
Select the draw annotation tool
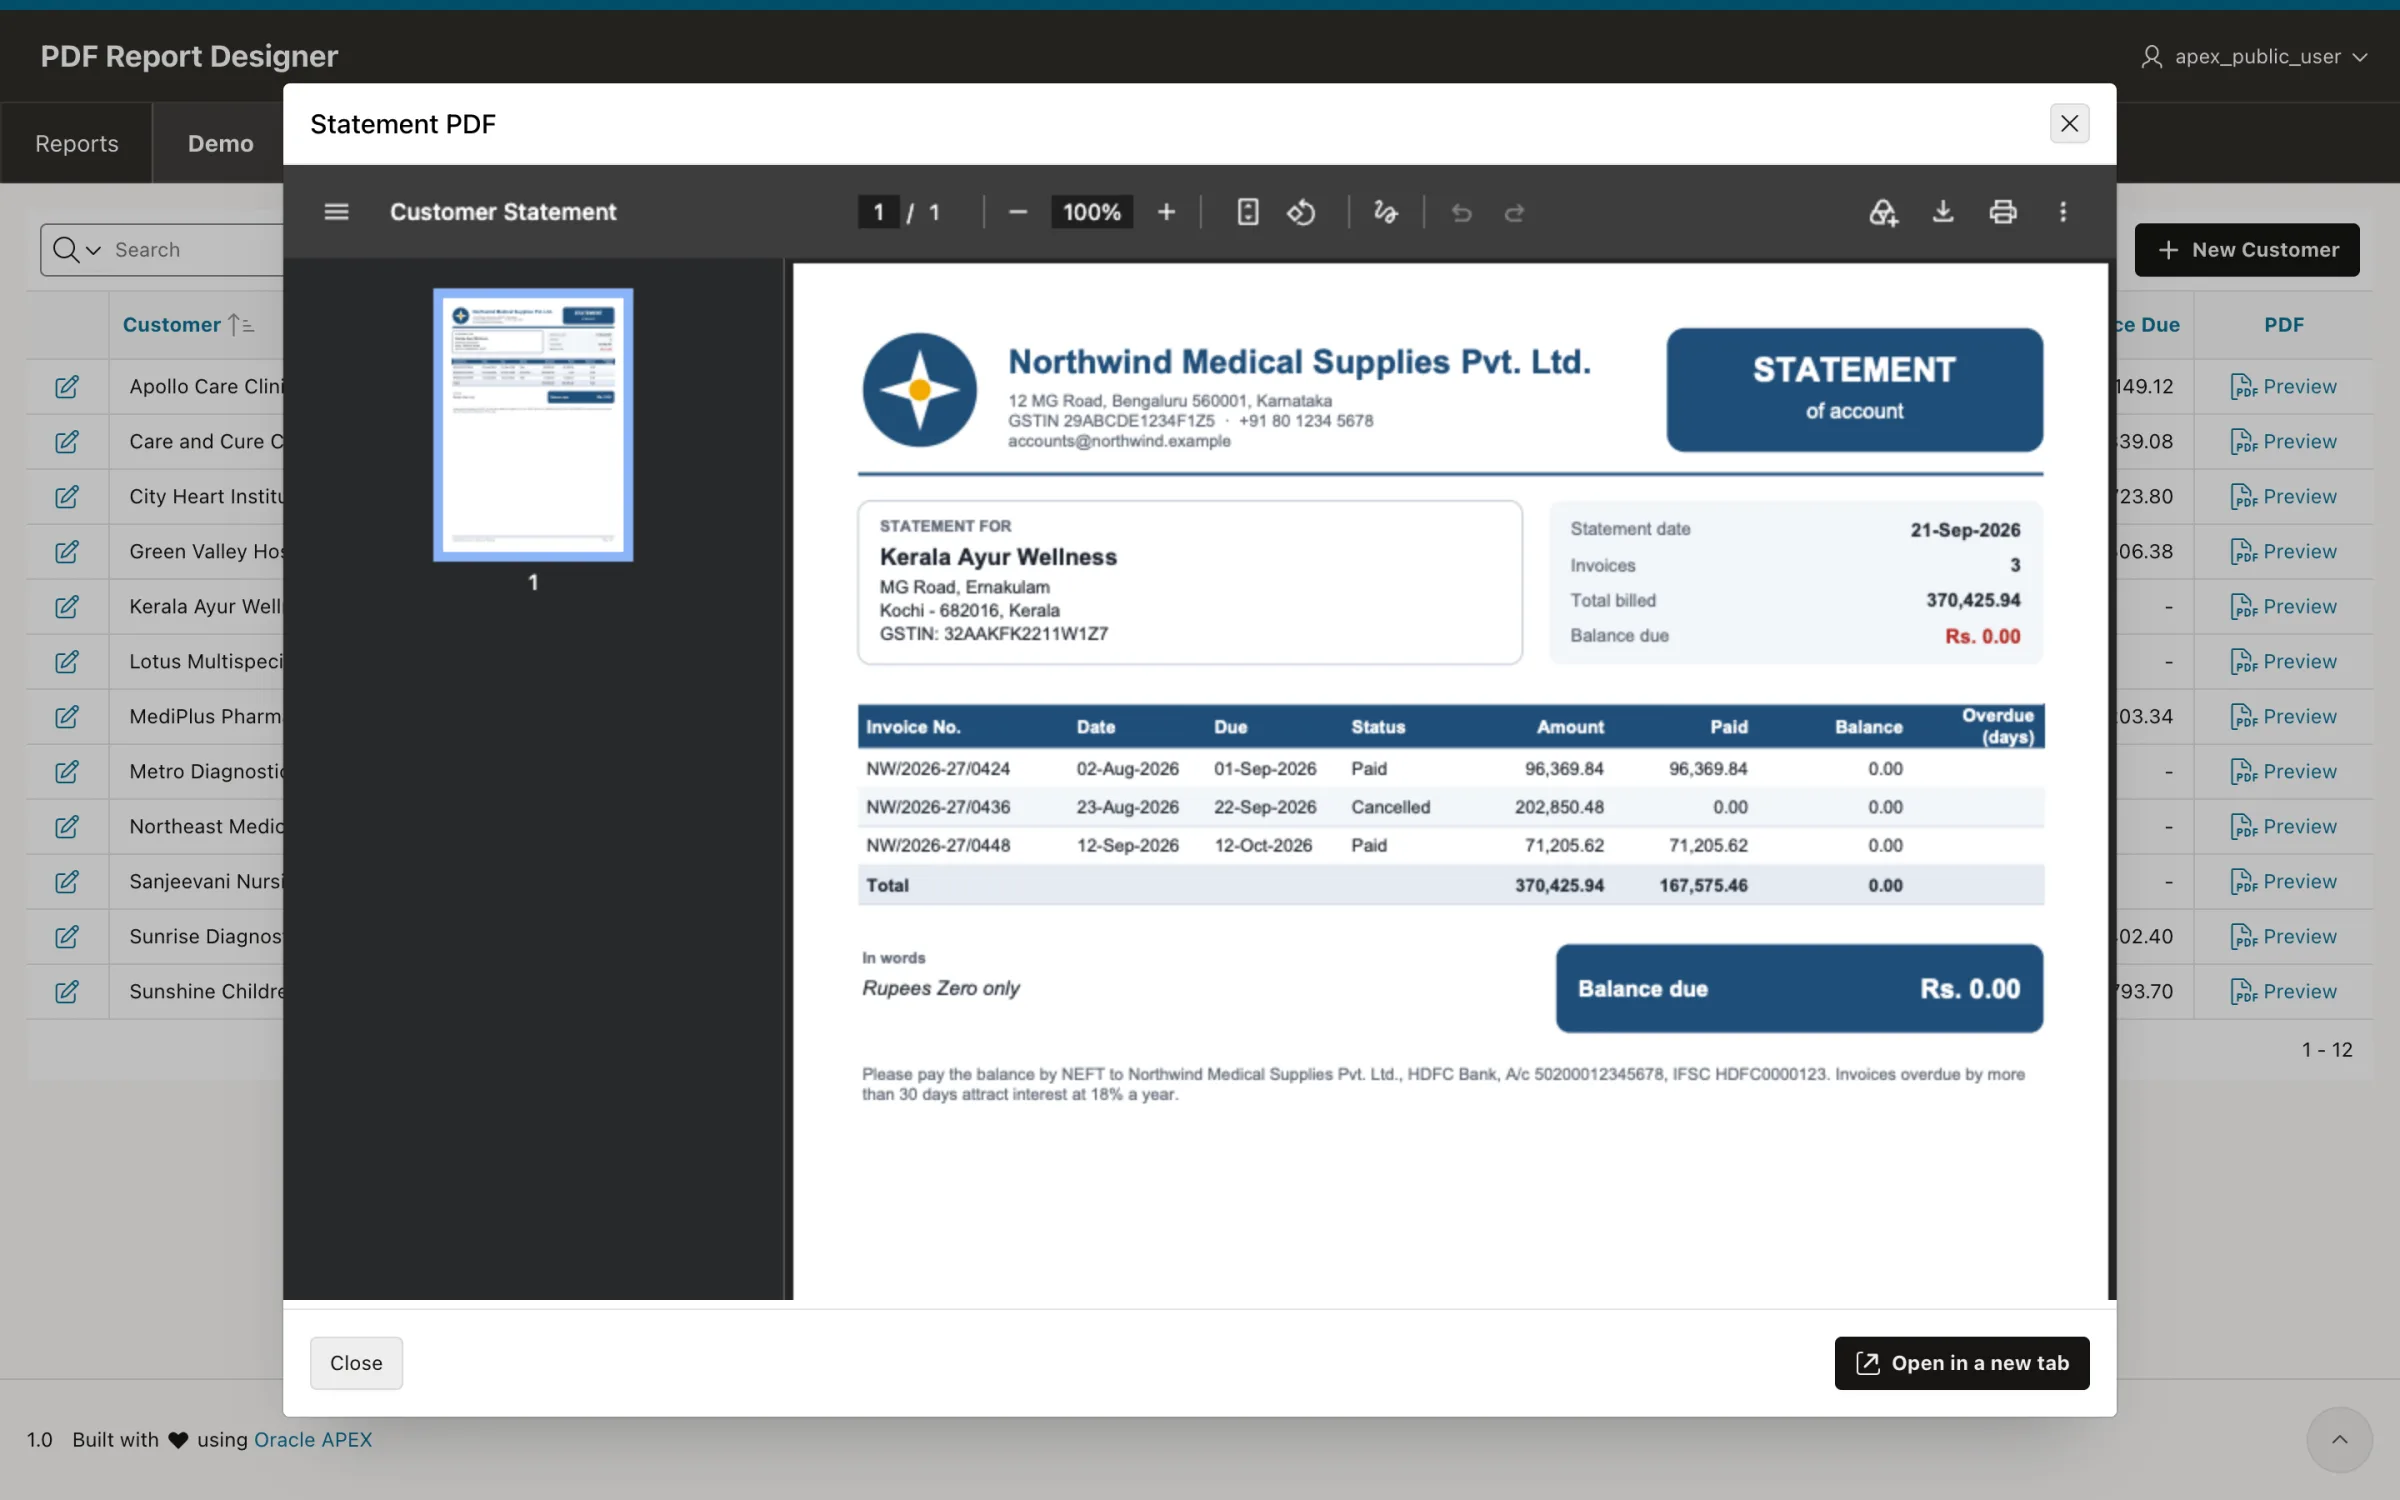pyautogui.click(x=1385, y=212)
